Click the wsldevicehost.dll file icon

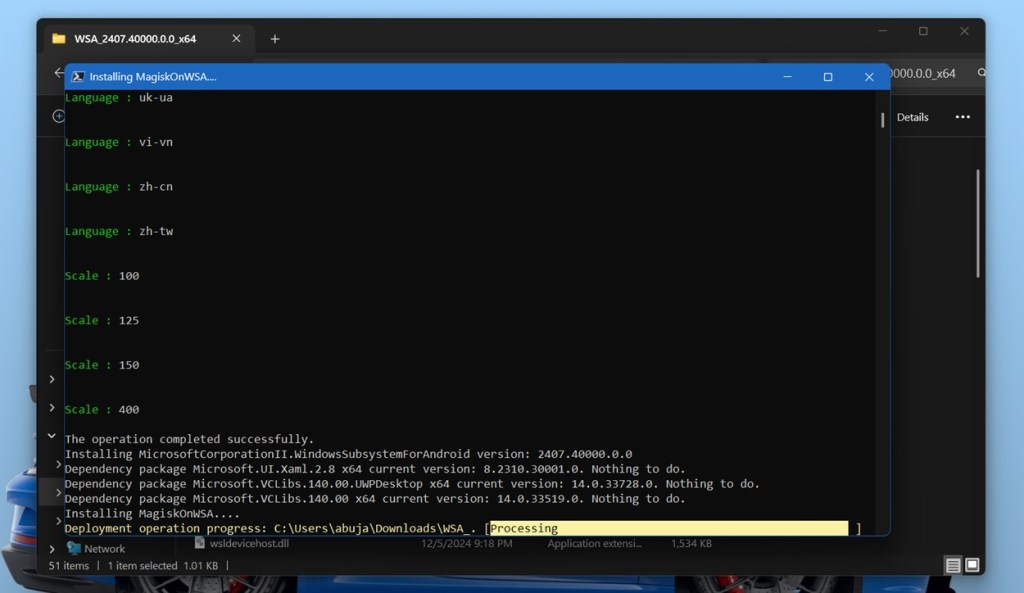click(200, 543)
